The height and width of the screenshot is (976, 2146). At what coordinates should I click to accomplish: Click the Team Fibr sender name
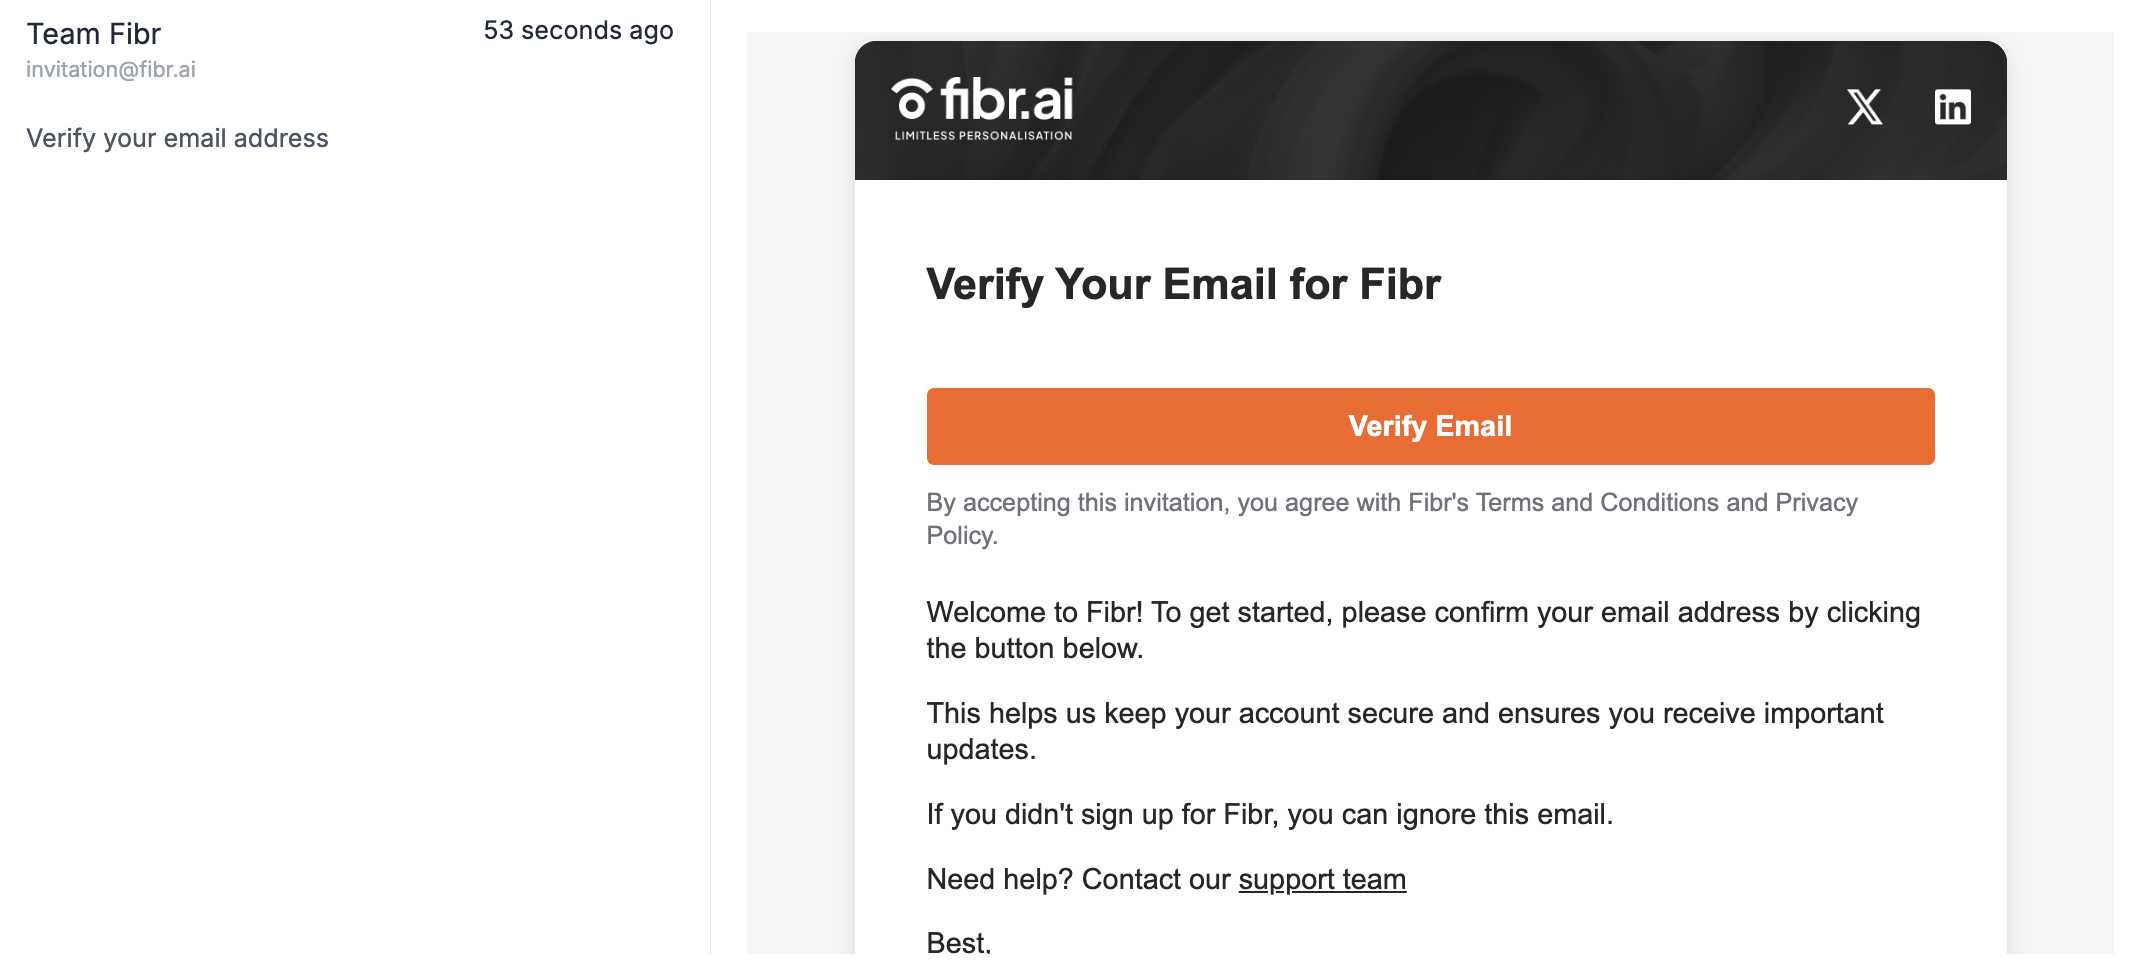pyautogui.click(x=93, y=34)
